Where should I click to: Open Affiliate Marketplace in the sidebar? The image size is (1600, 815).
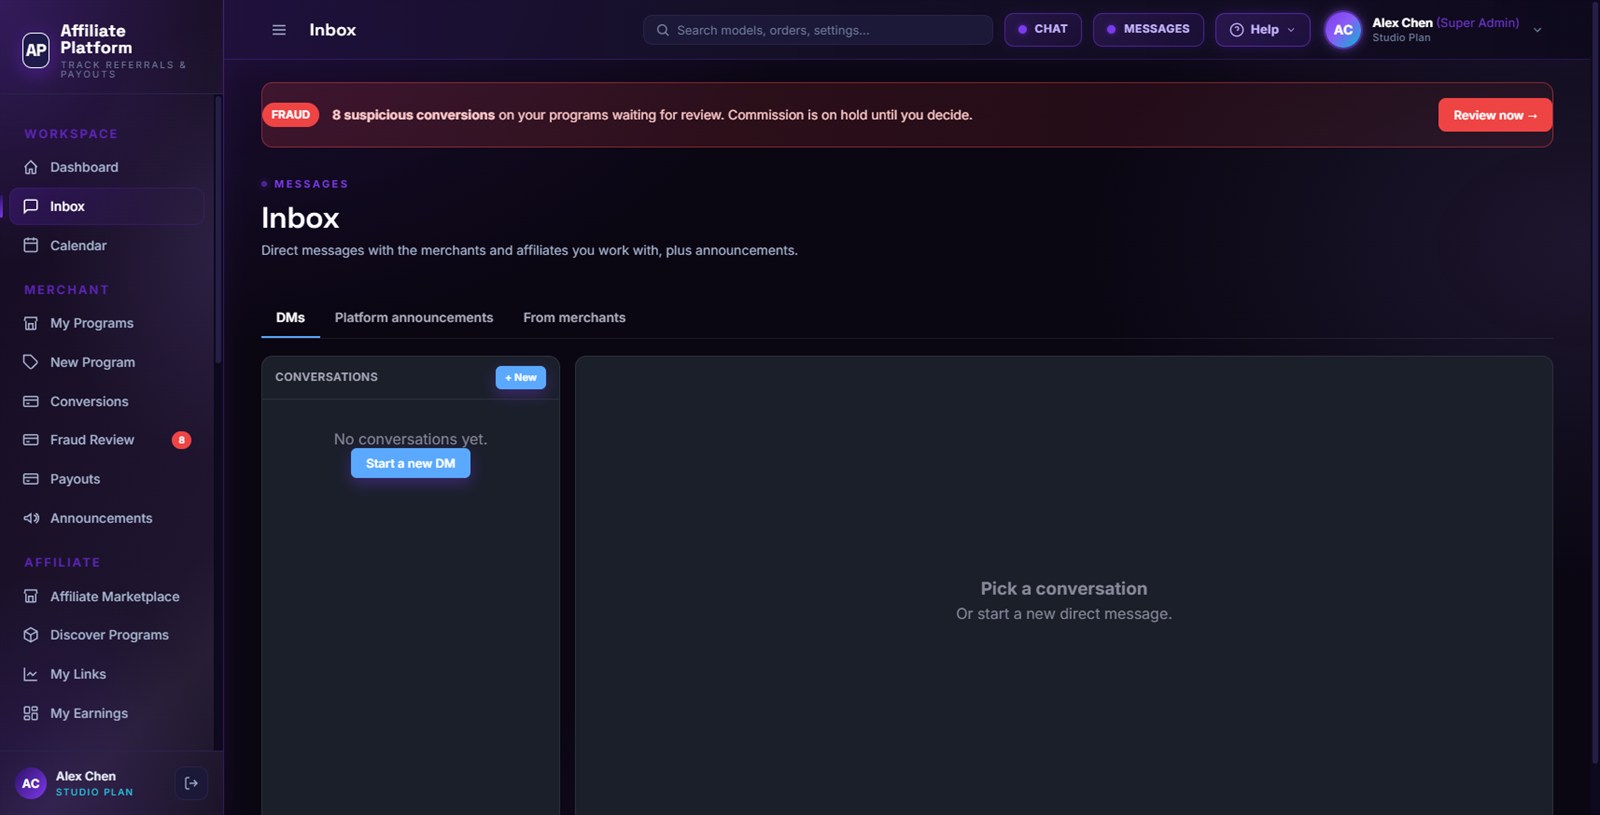click(107, 596)
